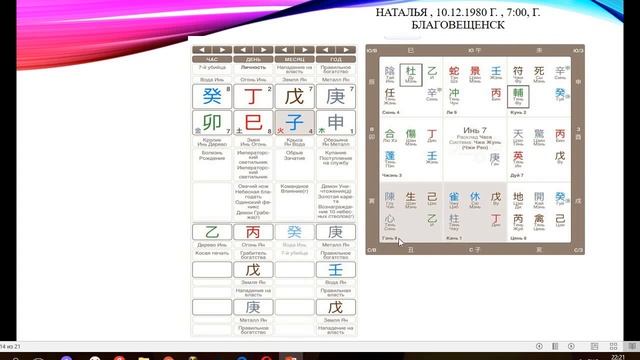
Task: Click the red 巳 day branch tile
Action: tap(253, 122)
